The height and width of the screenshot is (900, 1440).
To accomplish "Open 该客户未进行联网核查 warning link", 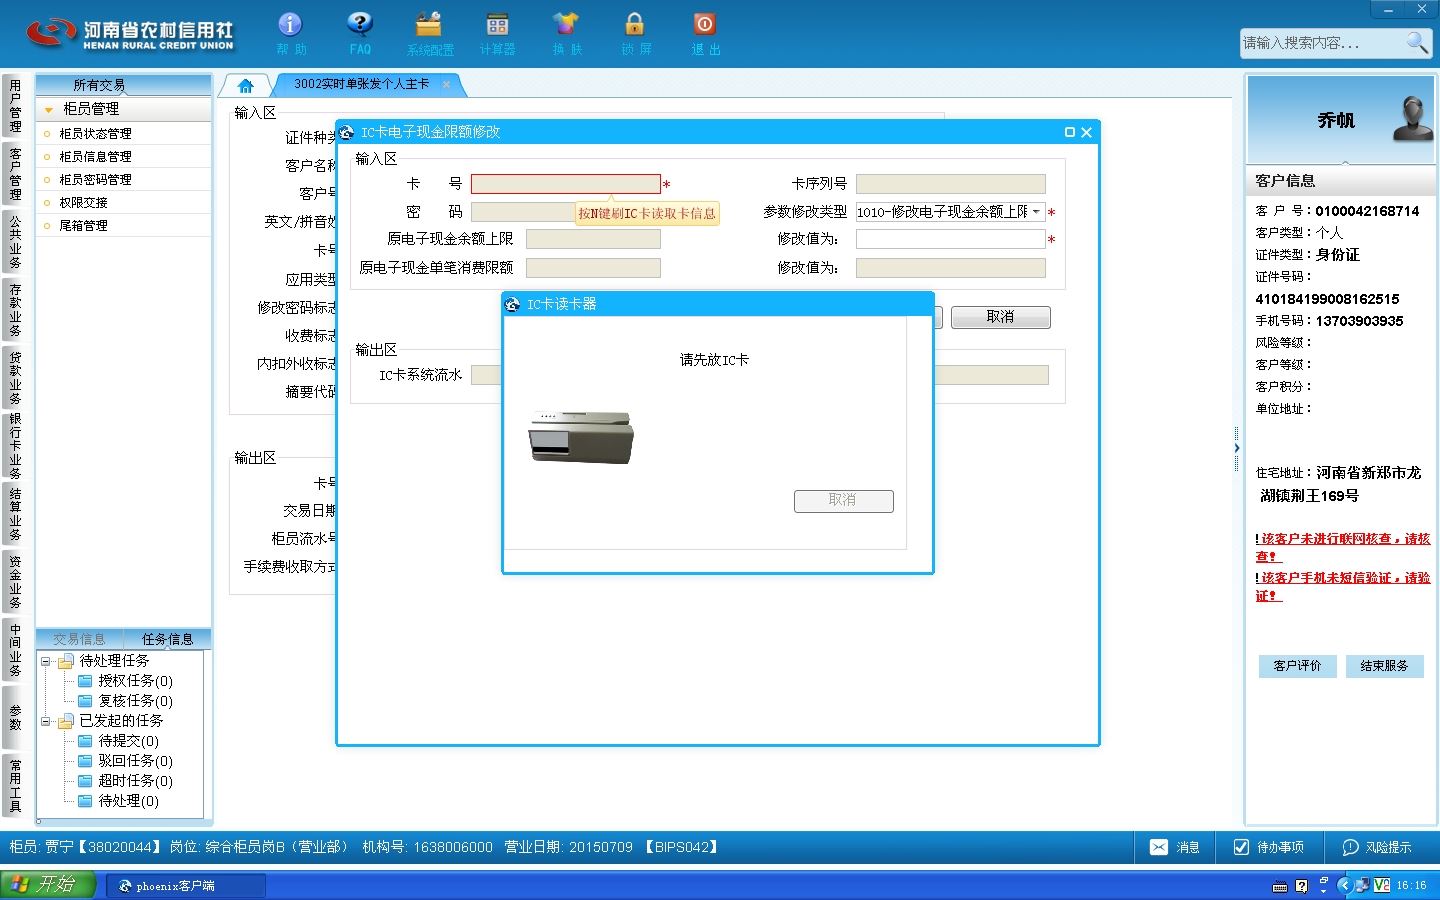I will tap(1344, 547).
